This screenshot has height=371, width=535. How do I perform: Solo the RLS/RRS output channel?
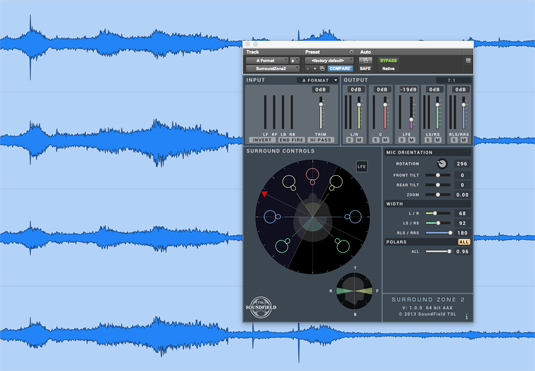point(454,140)
